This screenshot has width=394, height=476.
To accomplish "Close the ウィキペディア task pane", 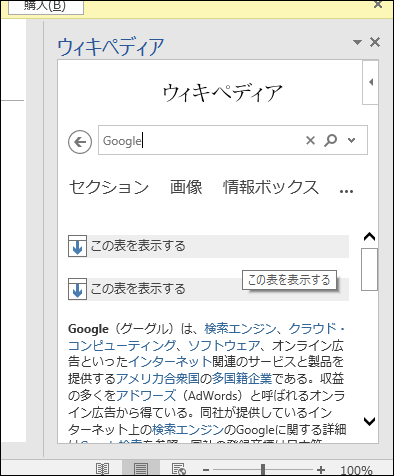I will pos(375,42).
